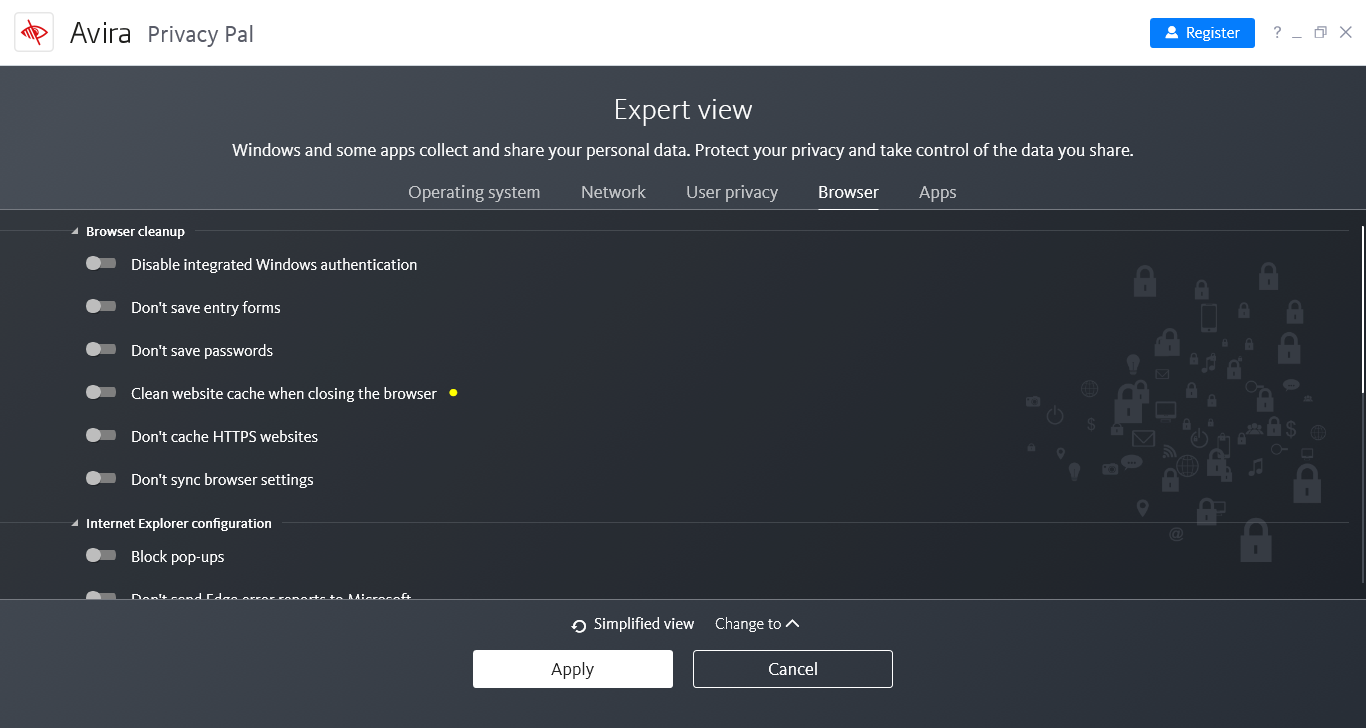
Task: Collapse the Browser cleanup section
Action: tap(75, 232)
